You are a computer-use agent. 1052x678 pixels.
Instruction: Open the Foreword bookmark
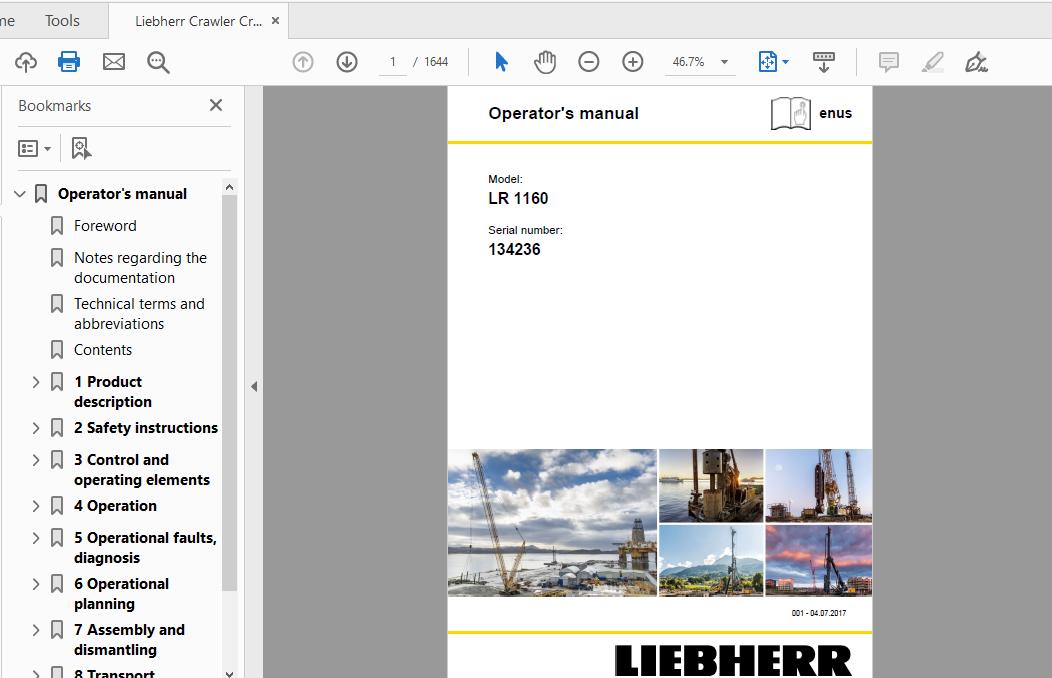click(x=105, y=226)
